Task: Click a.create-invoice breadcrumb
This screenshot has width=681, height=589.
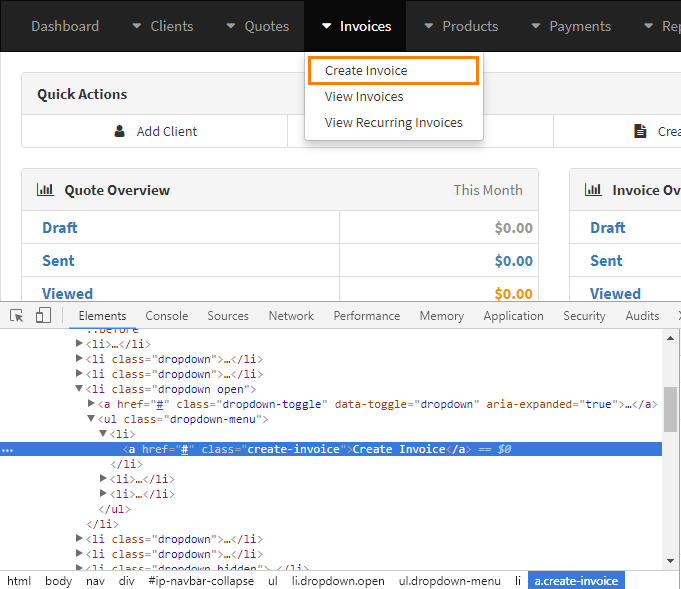Action: pyautogui.click(x=576, y=580)
